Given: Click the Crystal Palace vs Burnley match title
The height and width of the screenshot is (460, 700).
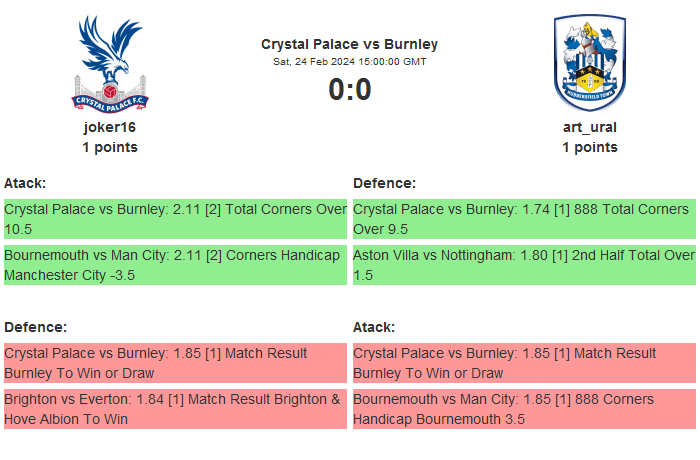Looking at the screenshot, I should [349, 44].
